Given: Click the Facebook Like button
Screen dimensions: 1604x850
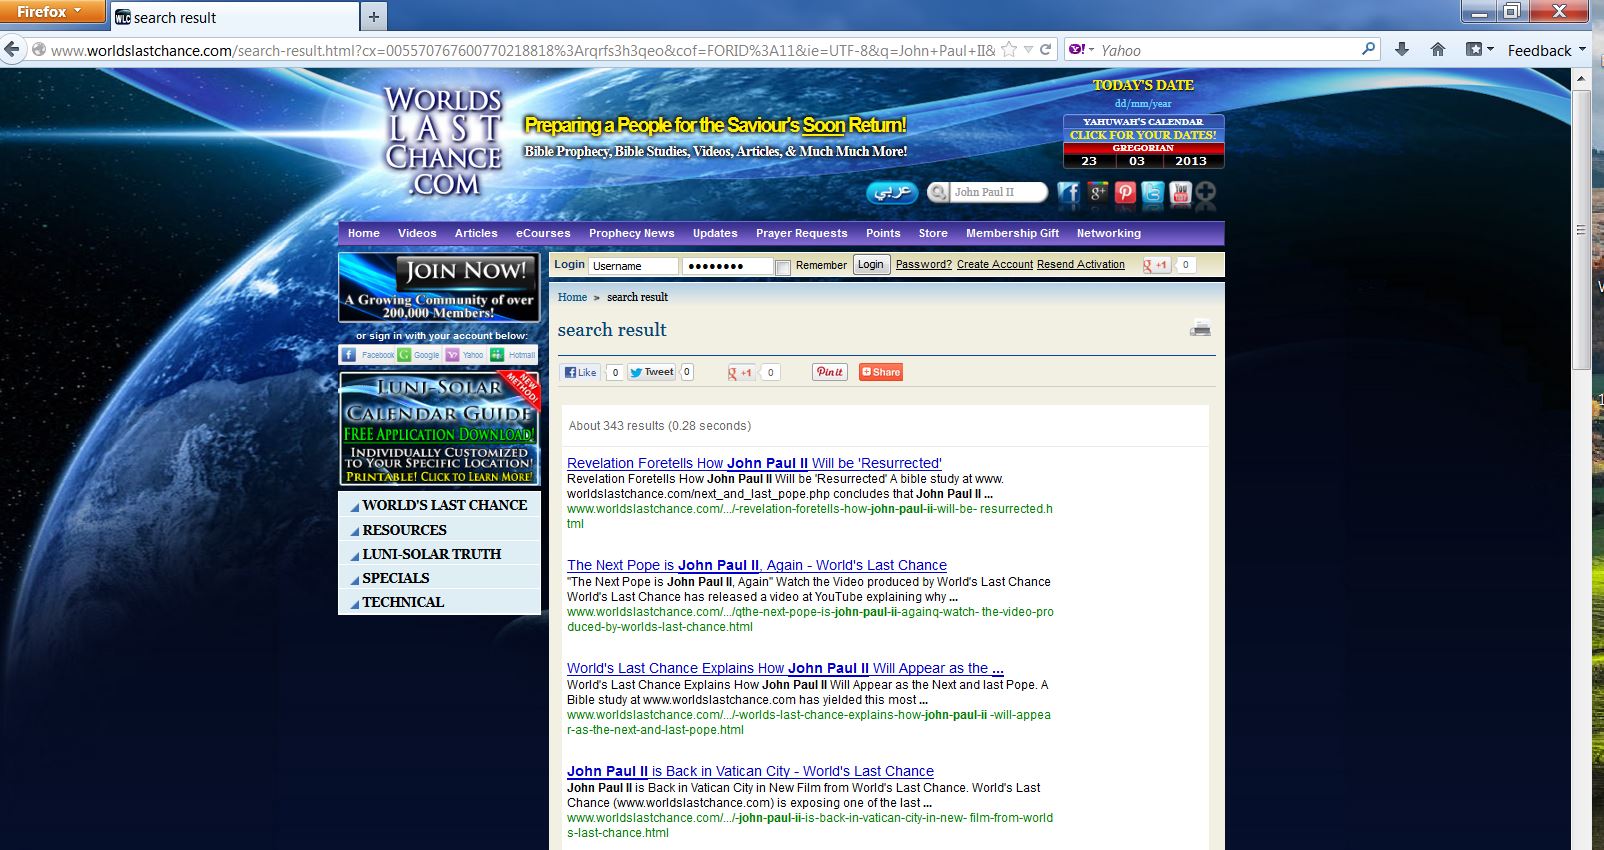Looking at the screenshot, I should click(580, 372).
